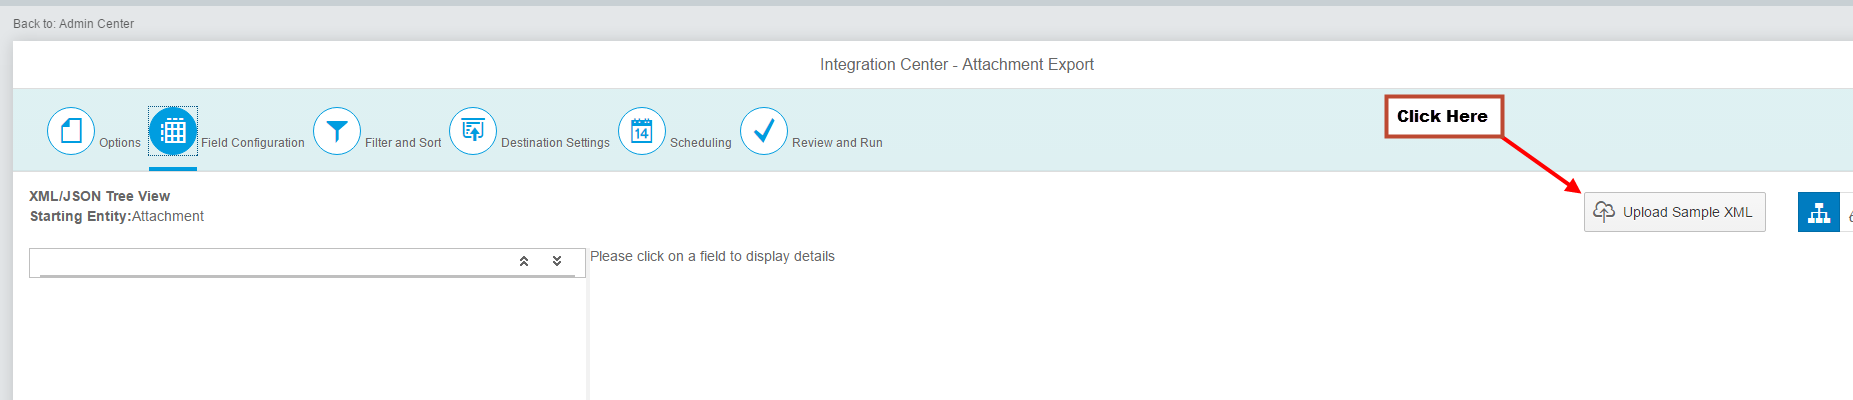The height and width of the screenshot is (400, 1853).
Task: Switch to hierarchy tree view icon
Action: point(1819,212)
